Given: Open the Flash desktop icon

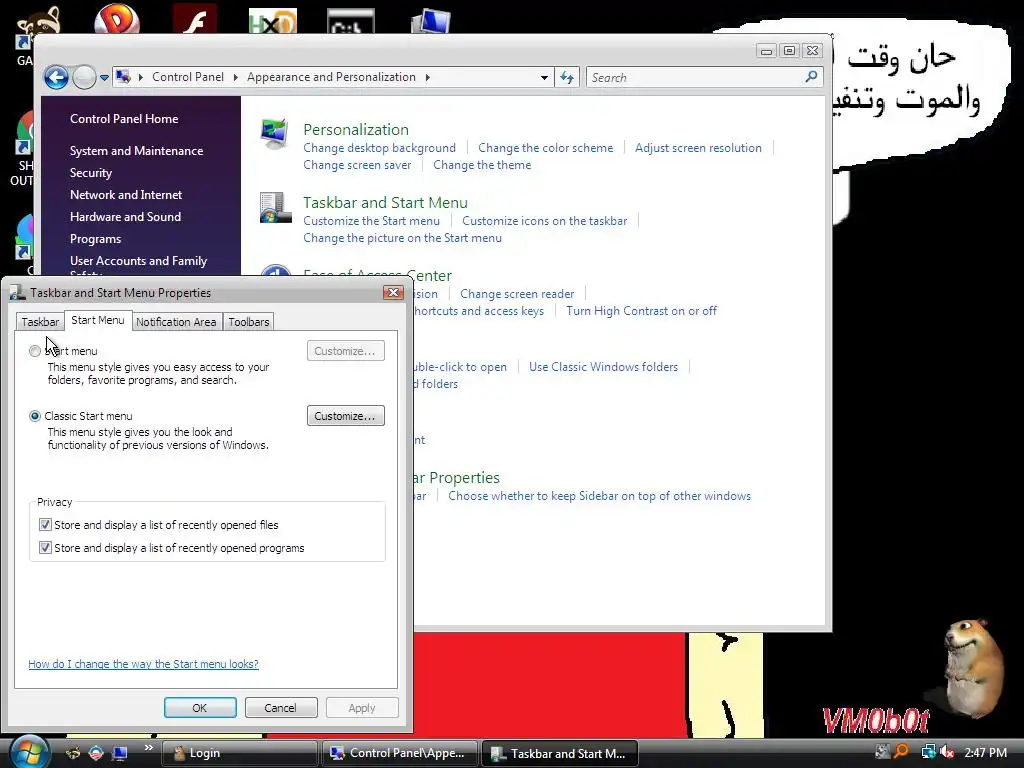Looking at the screenshot, I should 195,20.
